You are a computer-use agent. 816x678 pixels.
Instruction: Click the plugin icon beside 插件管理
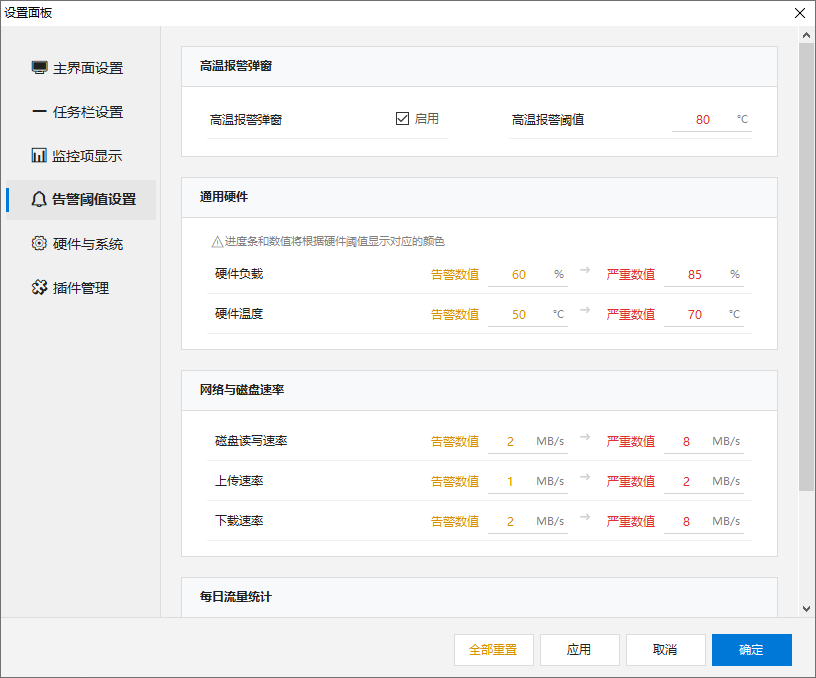[37, 287]
